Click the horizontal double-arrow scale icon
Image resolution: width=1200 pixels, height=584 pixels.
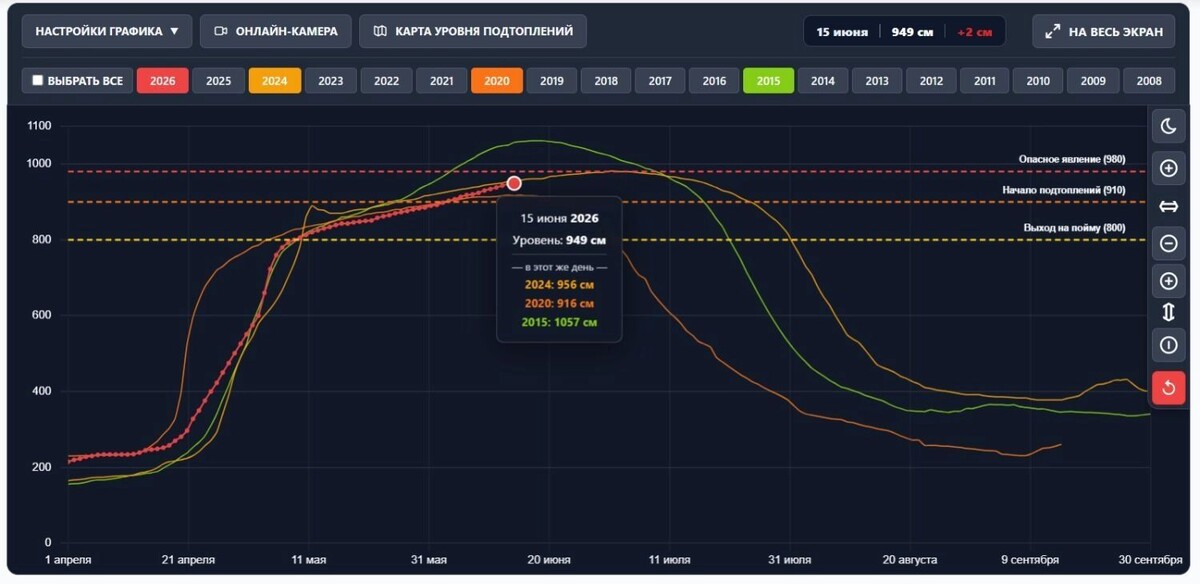pos(1168,206)
